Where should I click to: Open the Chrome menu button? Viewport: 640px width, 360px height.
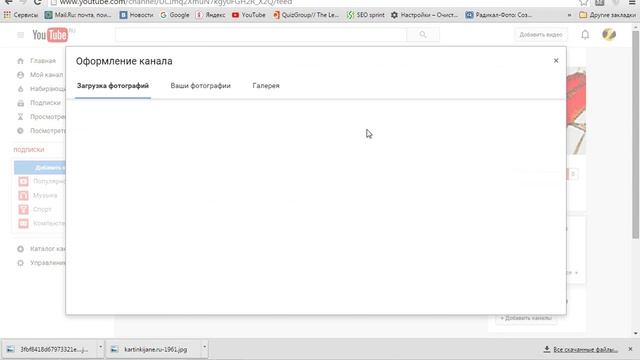coord(632,2)
